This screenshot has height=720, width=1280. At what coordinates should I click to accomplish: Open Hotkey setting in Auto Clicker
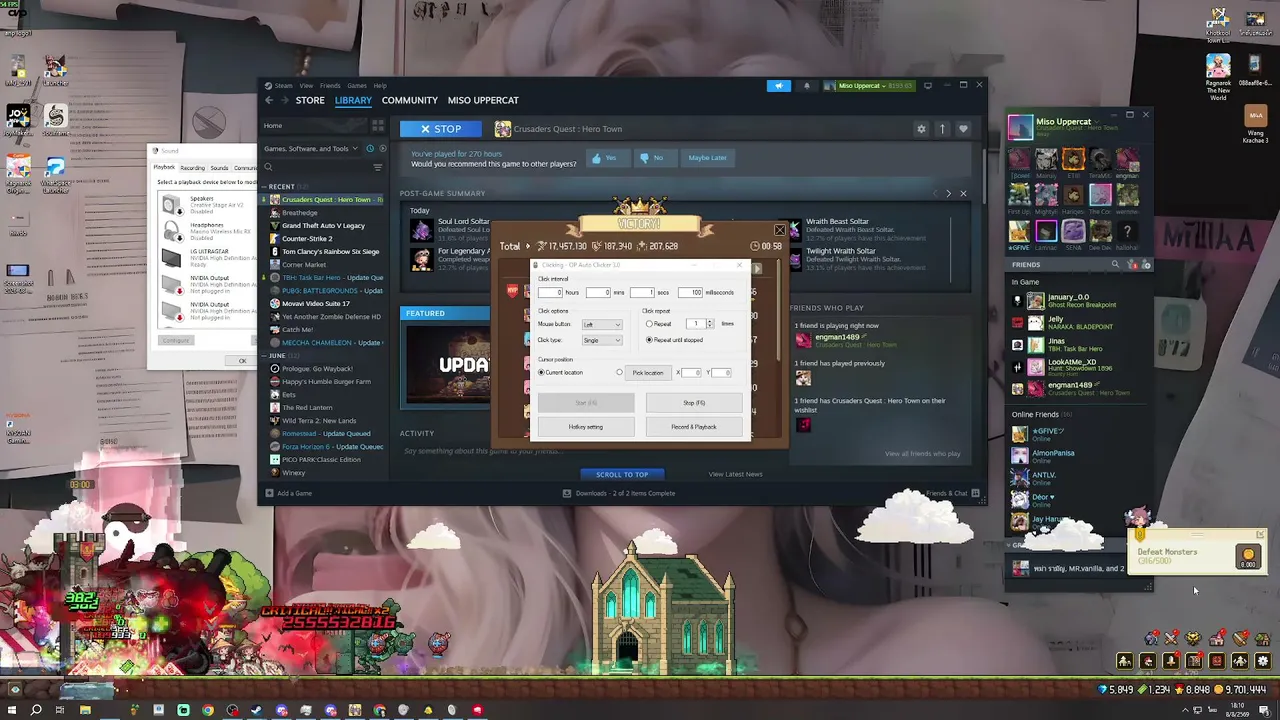[x=586, y=427]
